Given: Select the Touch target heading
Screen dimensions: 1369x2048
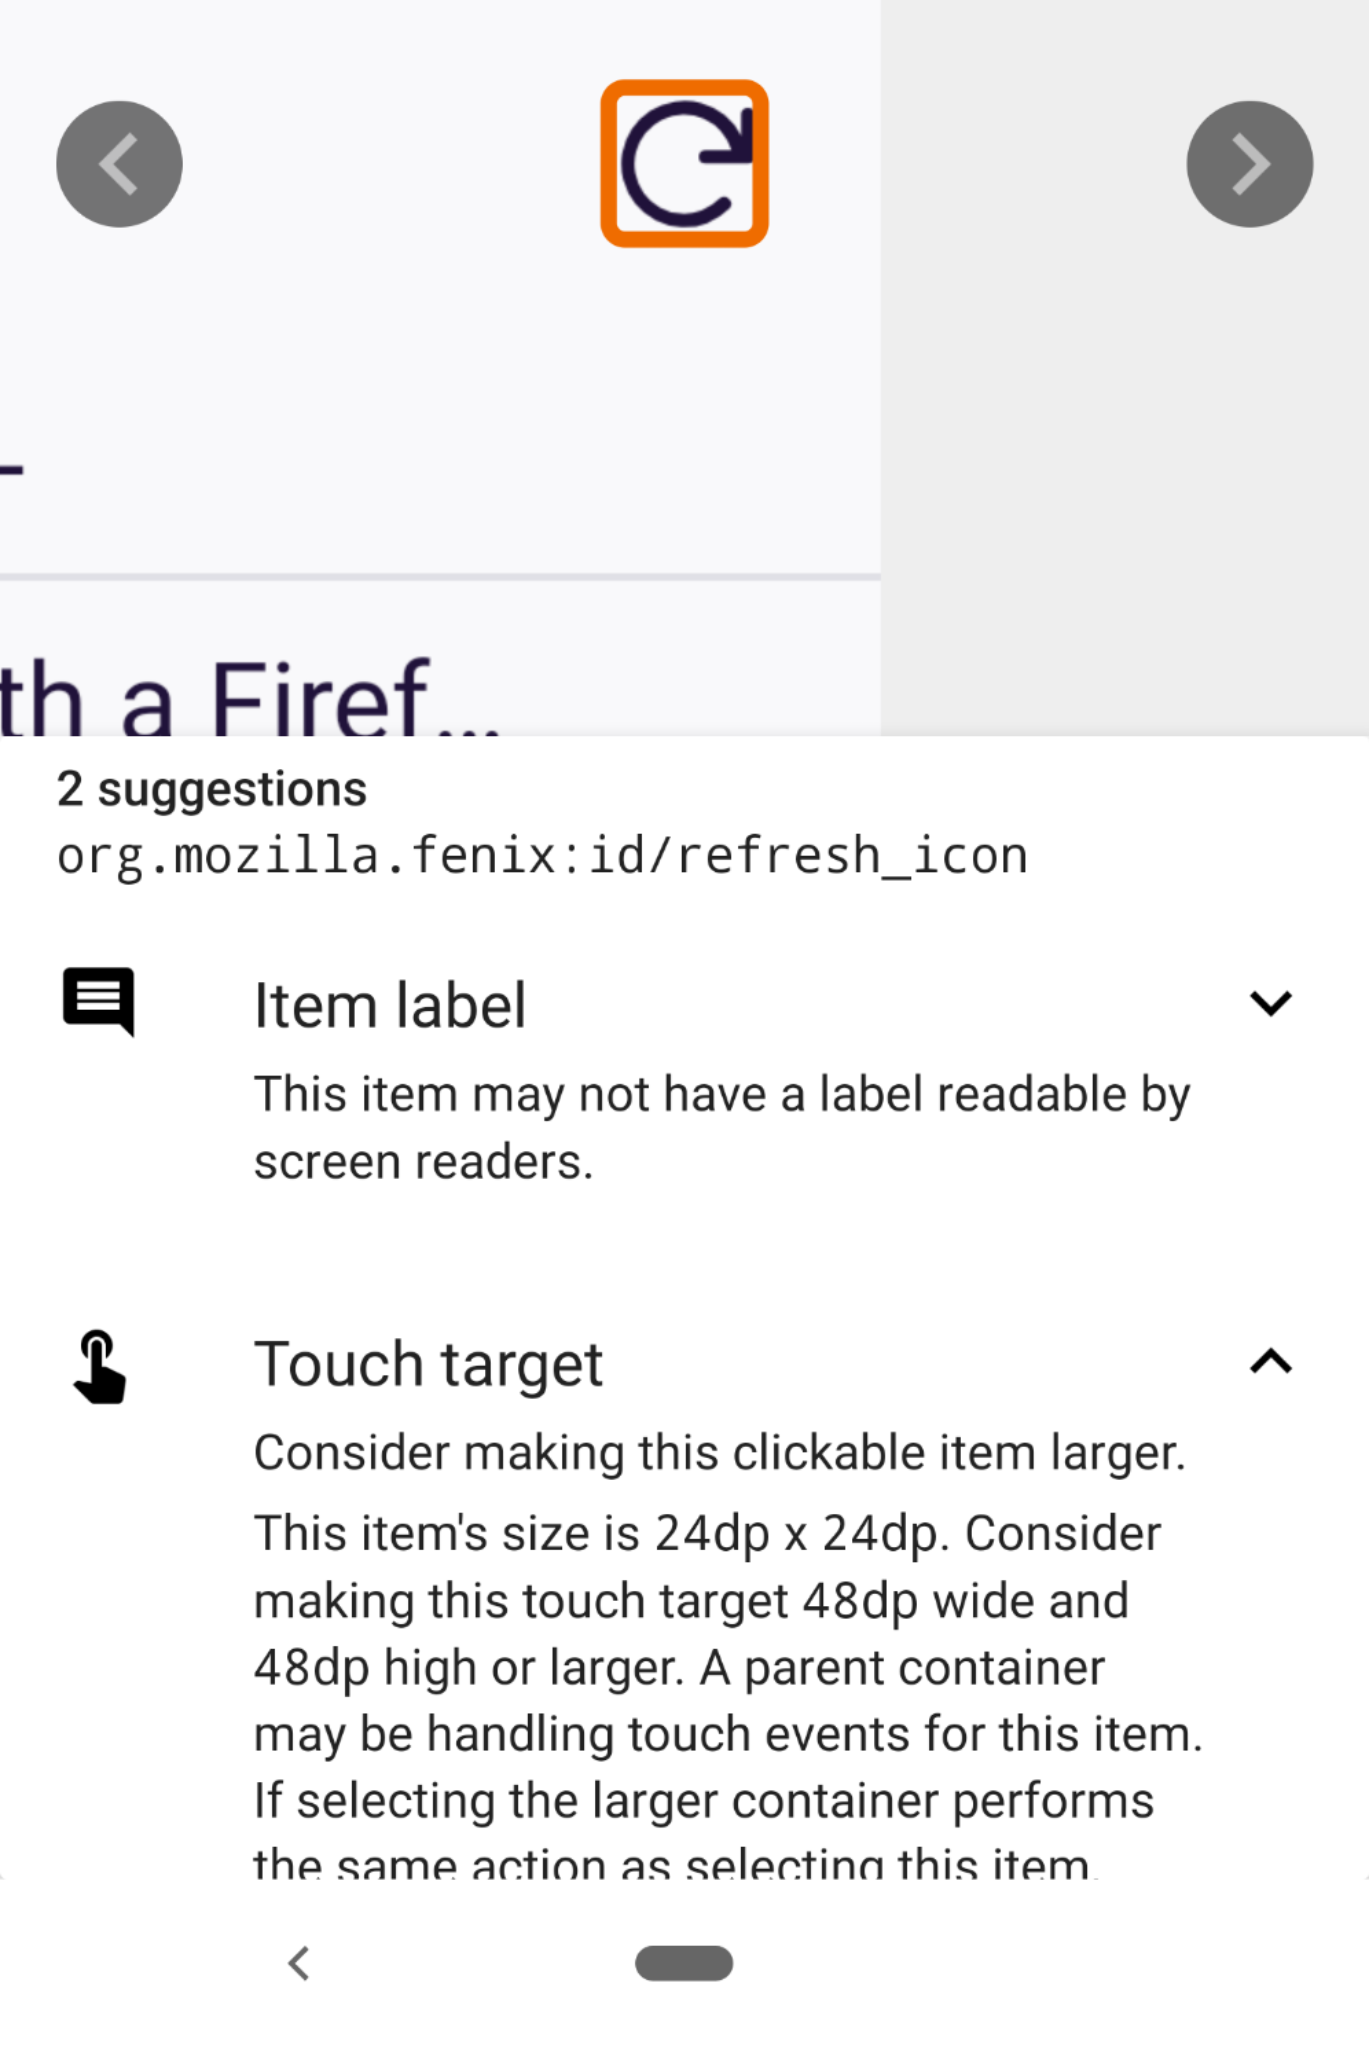Looking at the screenshot, I should 429,1363.
